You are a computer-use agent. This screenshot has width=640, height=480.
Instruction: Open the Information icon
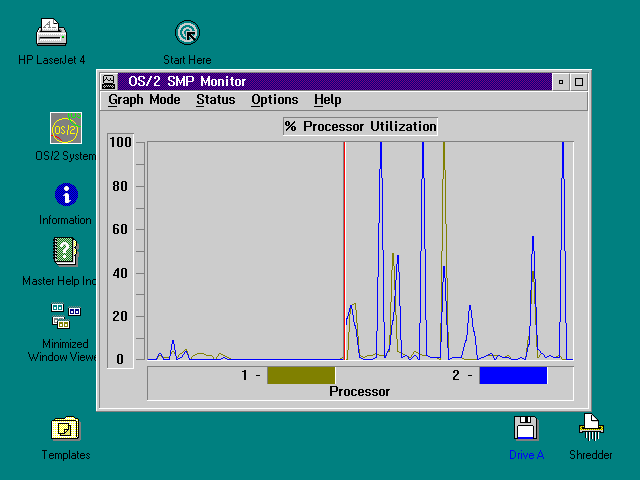pos(66,194)
